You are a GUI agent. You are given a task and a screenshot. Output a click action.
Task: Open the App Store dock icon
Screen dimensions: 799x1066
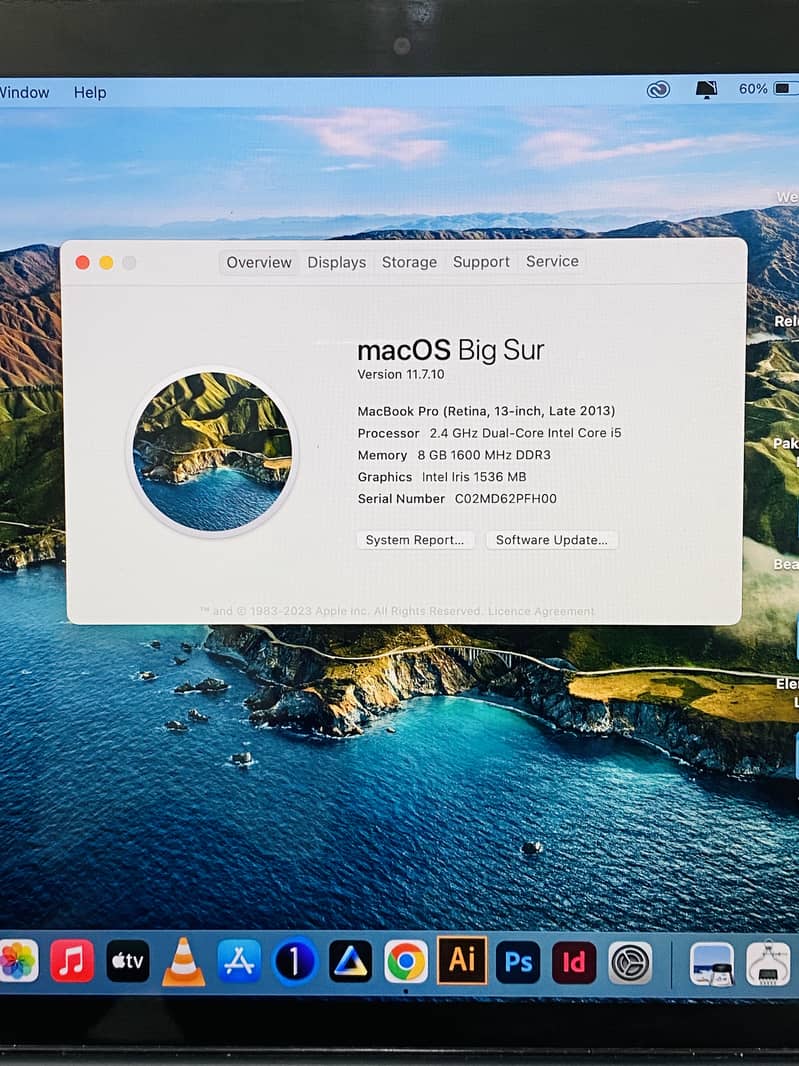pyautogui.click(x=239, y=962)
